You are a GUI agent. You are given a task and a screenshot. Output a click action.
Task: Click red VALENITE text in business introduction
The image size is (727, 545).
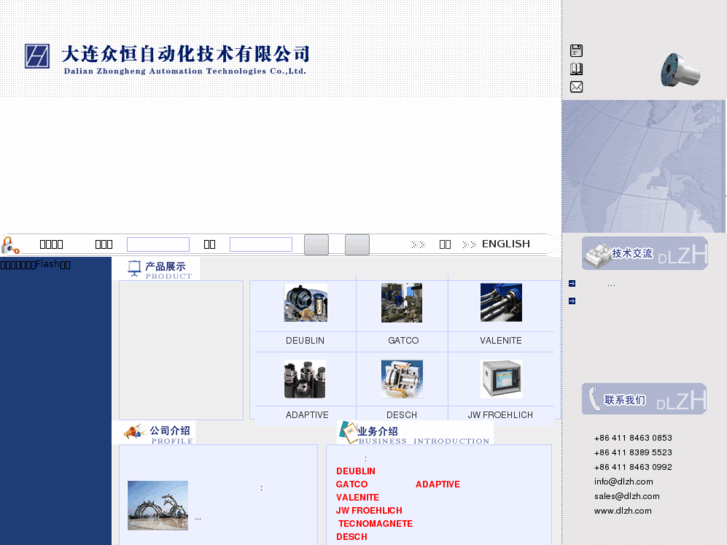[357, 497]
